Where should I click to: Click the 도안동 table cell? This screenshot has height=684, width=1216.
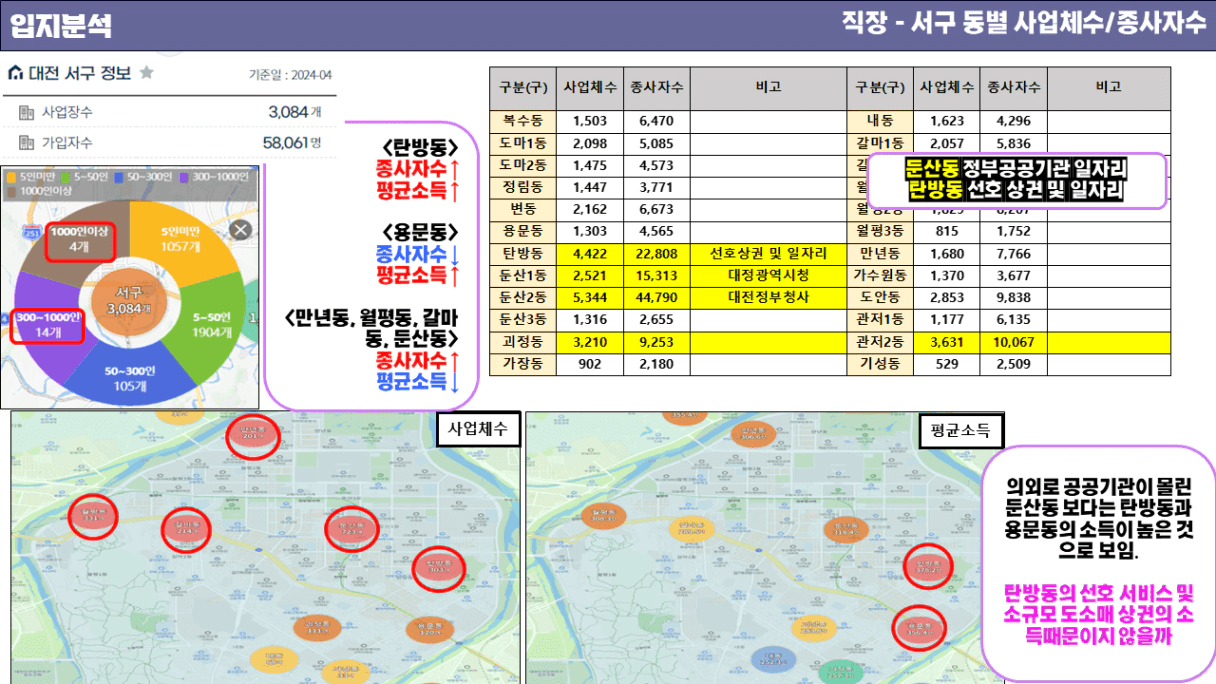[880, 298]
